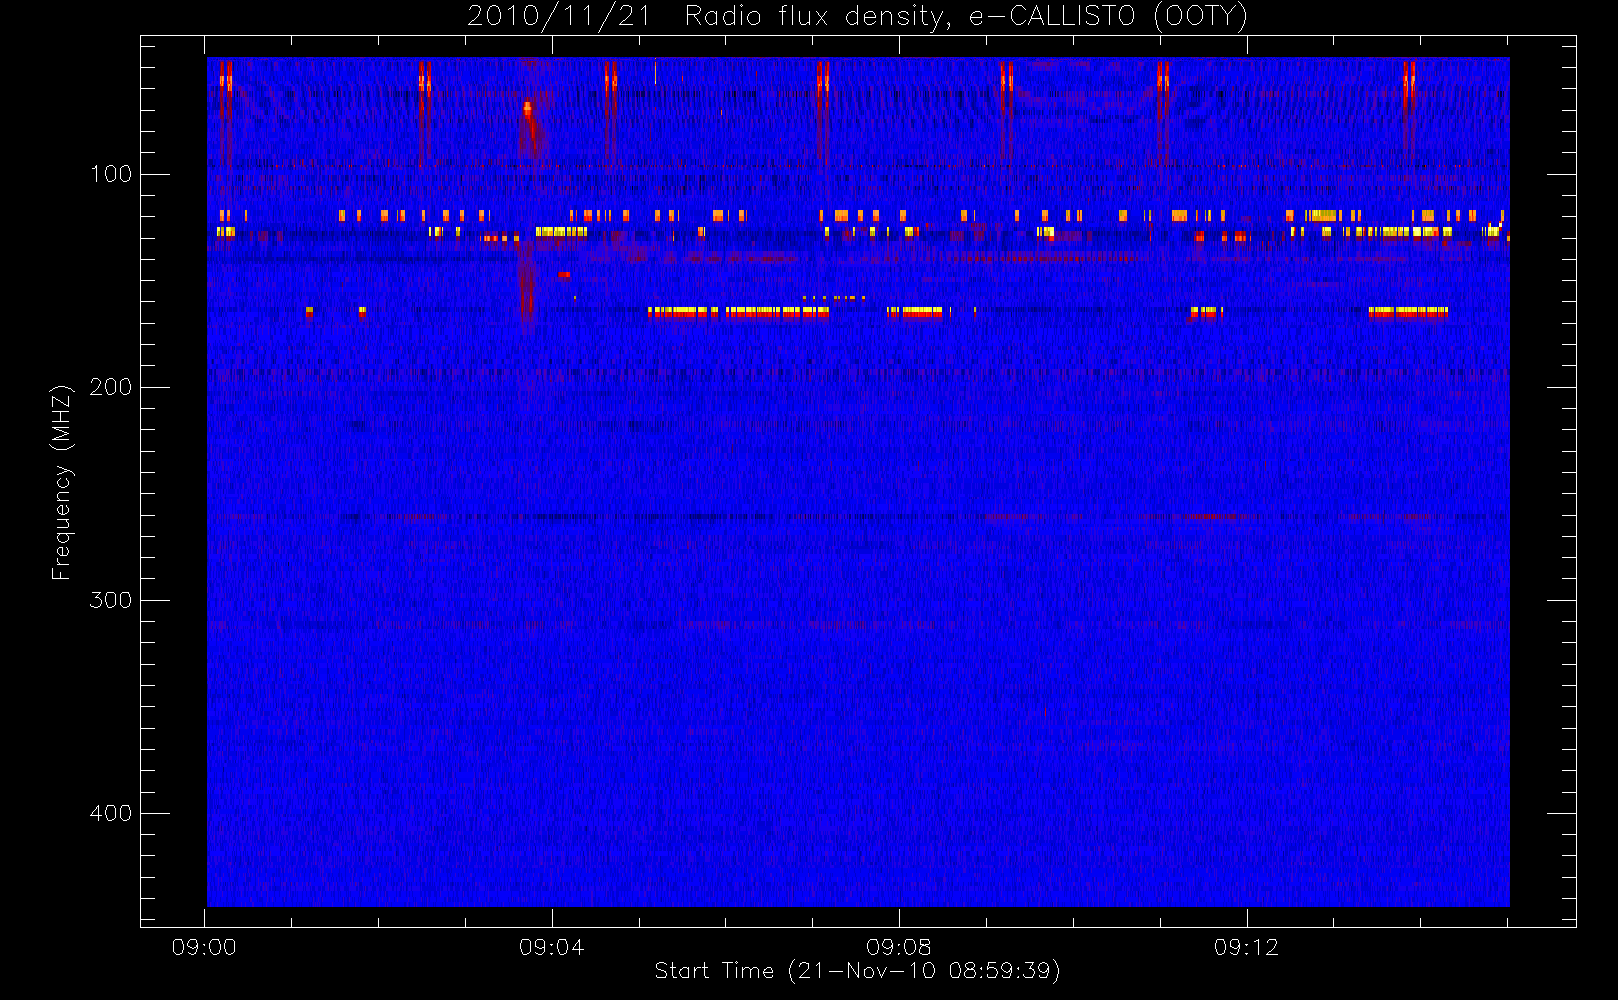
Task: Select the 400 MHz axis tick label
Action: pos(111,813)
